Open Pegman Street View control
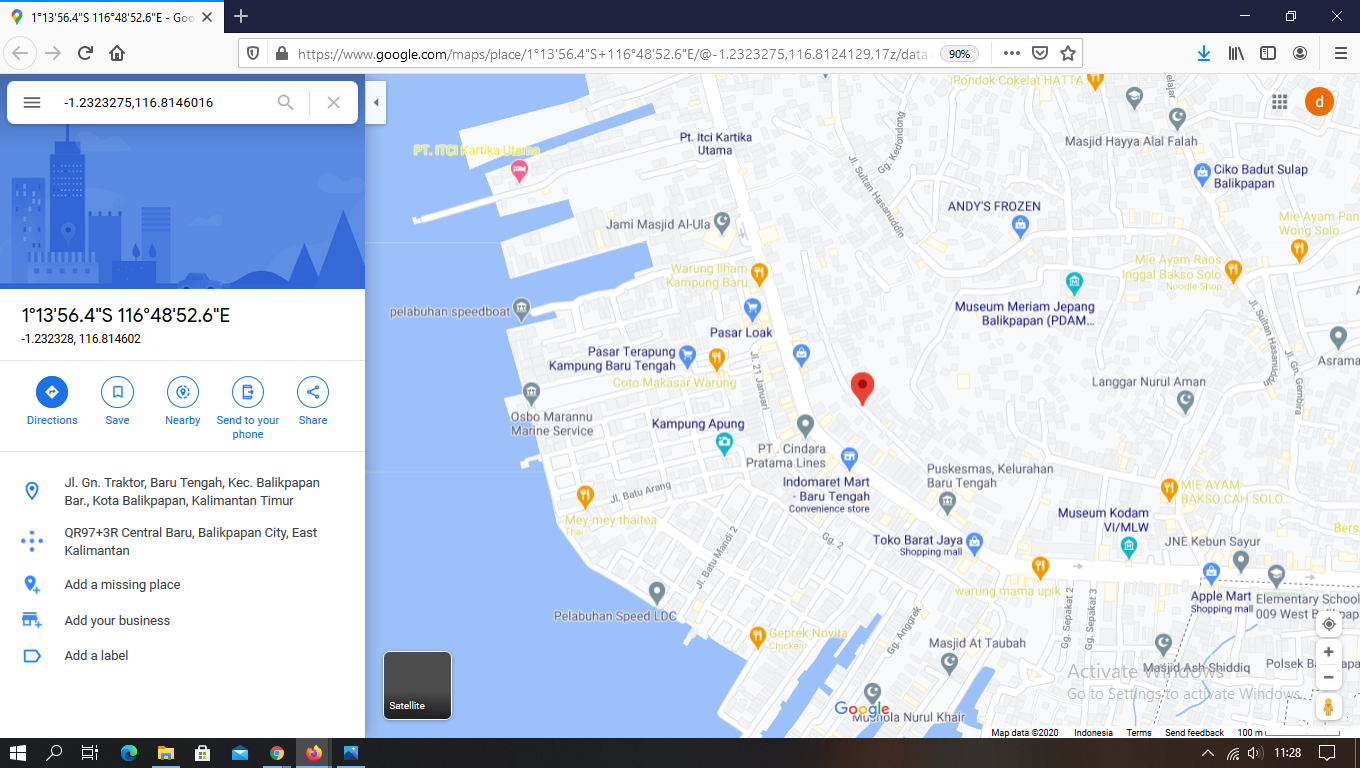 [x=1328, y=706]
